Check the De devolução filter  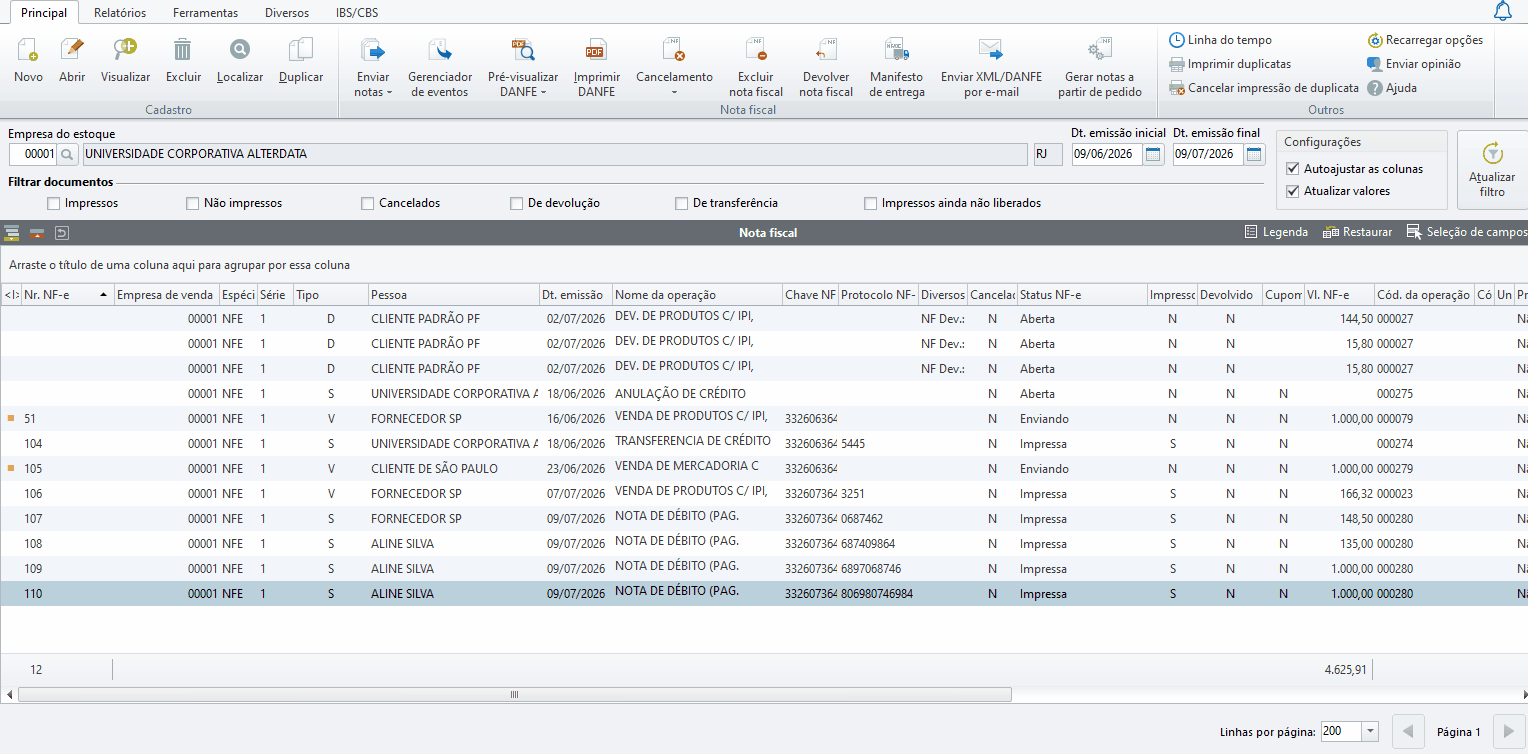coord(517,203)
